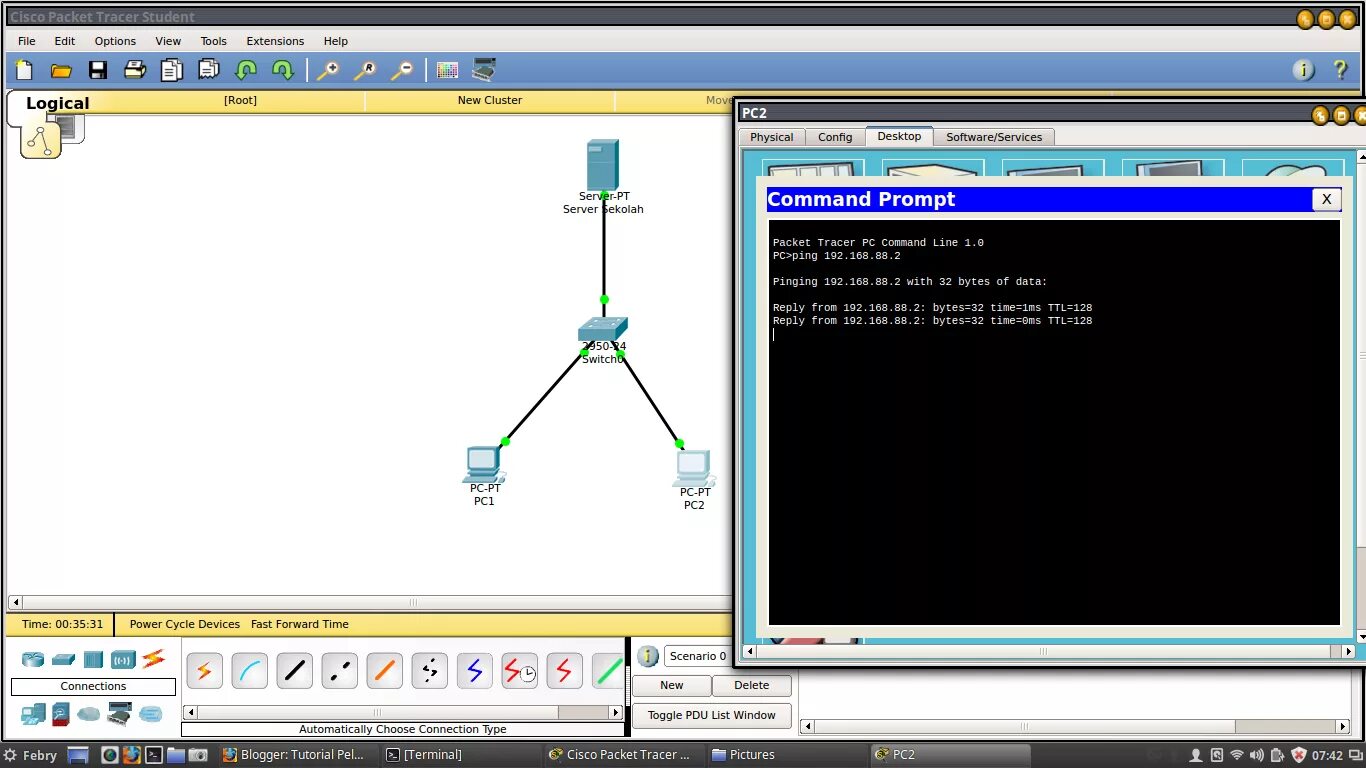1366x768 pixels.
Task: Select the WAN Emulation cloud category icon
Action: (x=89, y=714)
